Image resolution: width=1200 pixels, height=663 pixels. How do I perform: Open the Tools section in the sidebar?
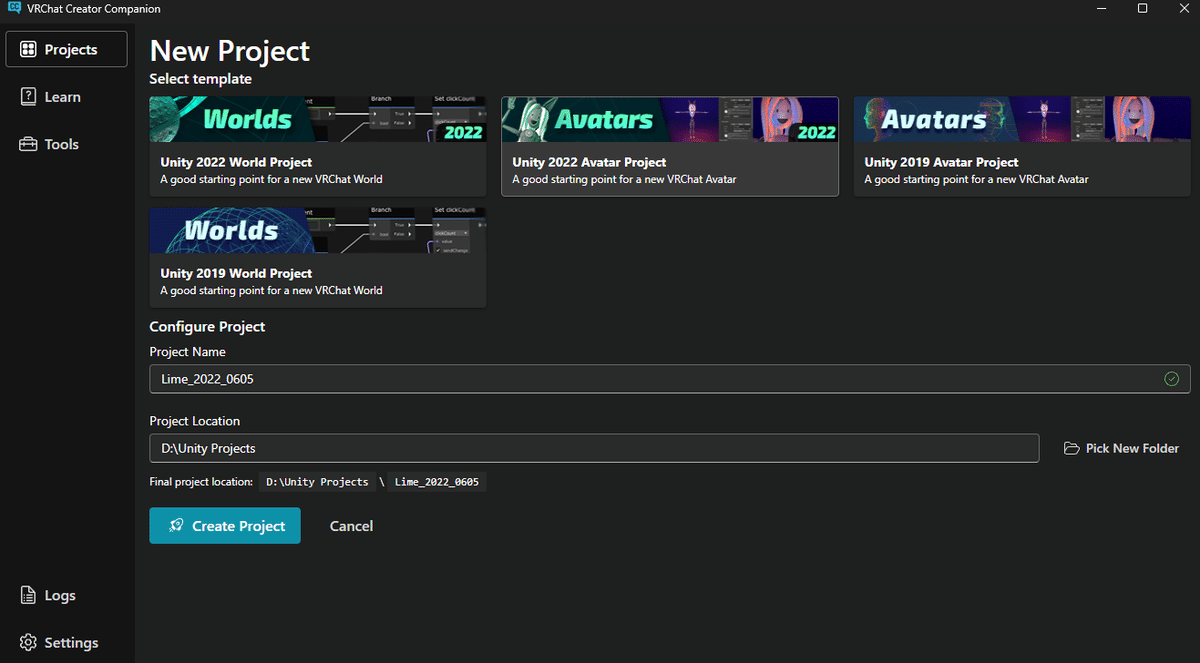point(66,144)
